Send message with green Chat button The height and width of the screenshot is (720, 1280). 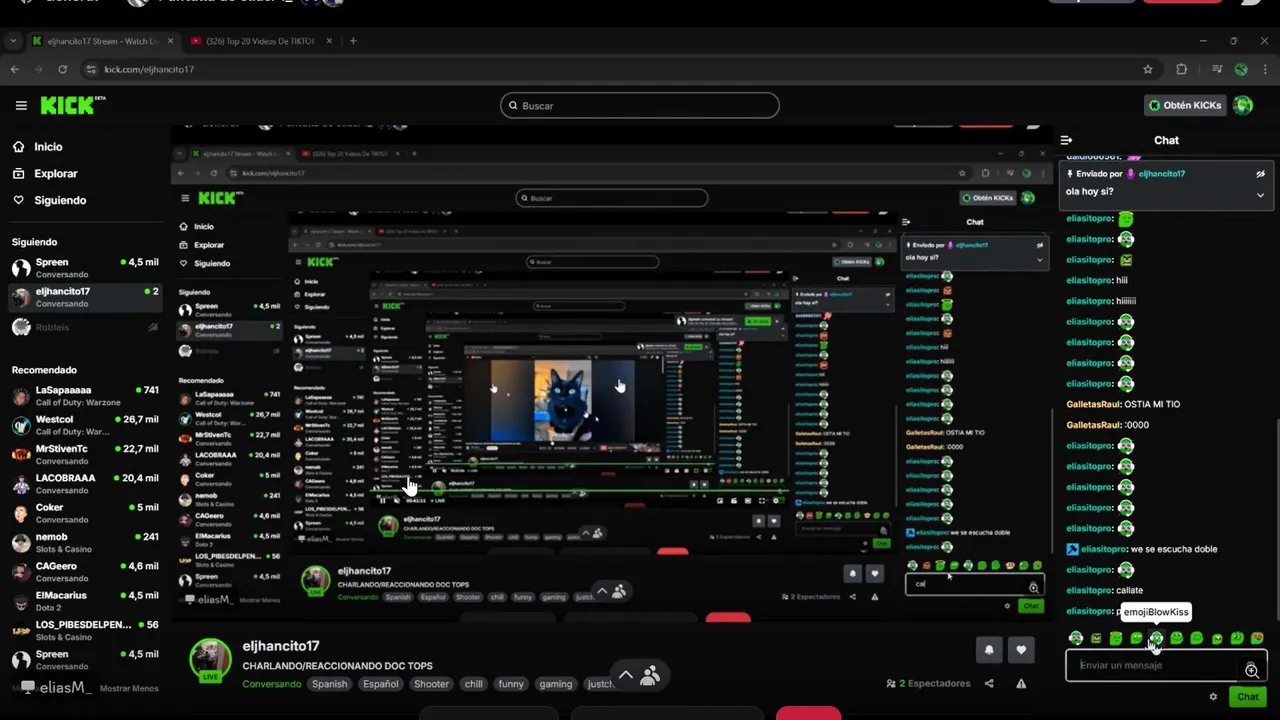pos(1248,697)
